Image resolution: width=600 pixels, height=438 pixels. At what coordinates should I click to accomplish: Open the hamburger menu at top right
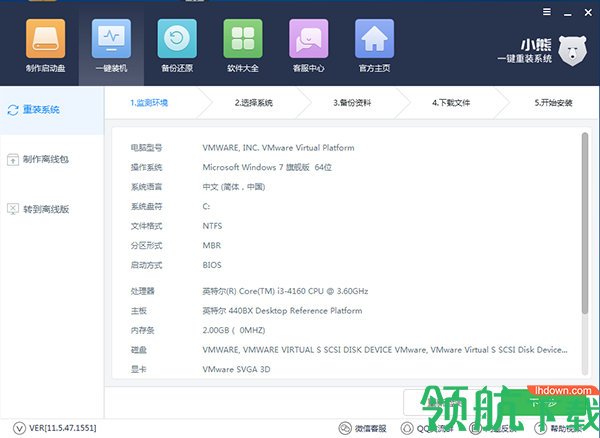pyautogui.click(x=547, y=12)
